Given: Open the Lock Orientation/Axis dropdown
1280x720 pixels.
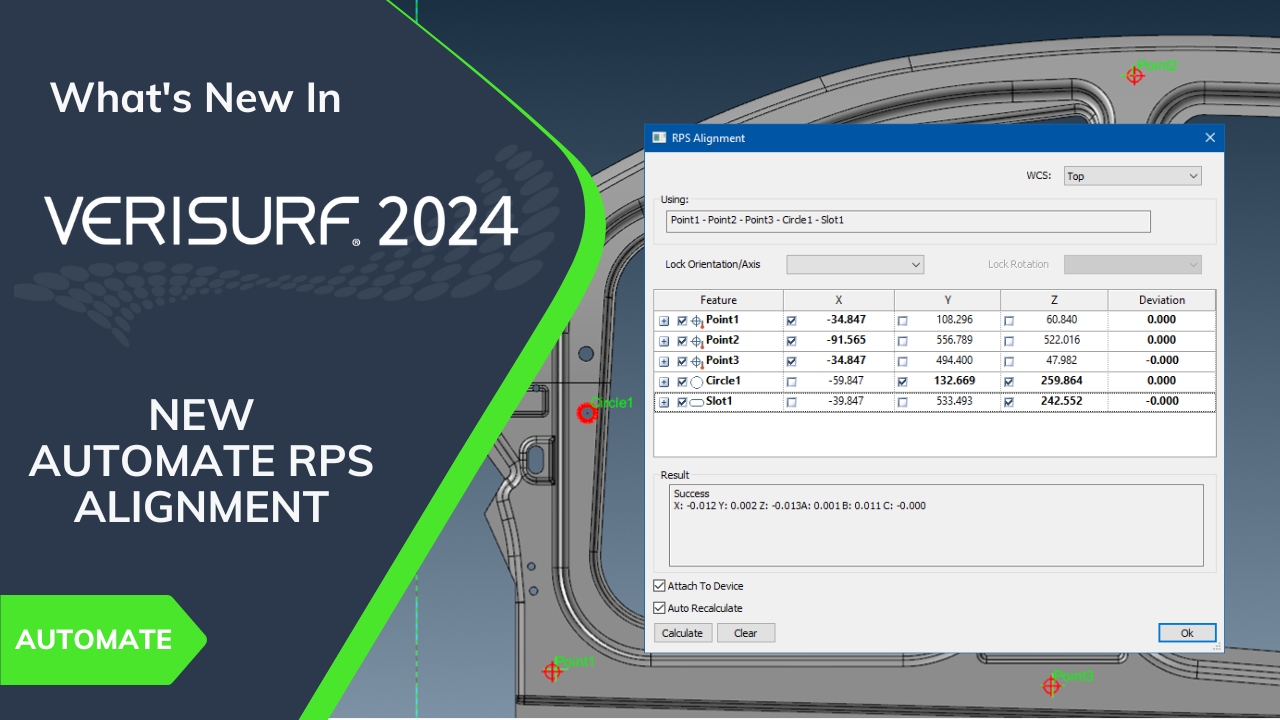Looking at the screenshot, I should pyautogui.click(x=855, y=265).
